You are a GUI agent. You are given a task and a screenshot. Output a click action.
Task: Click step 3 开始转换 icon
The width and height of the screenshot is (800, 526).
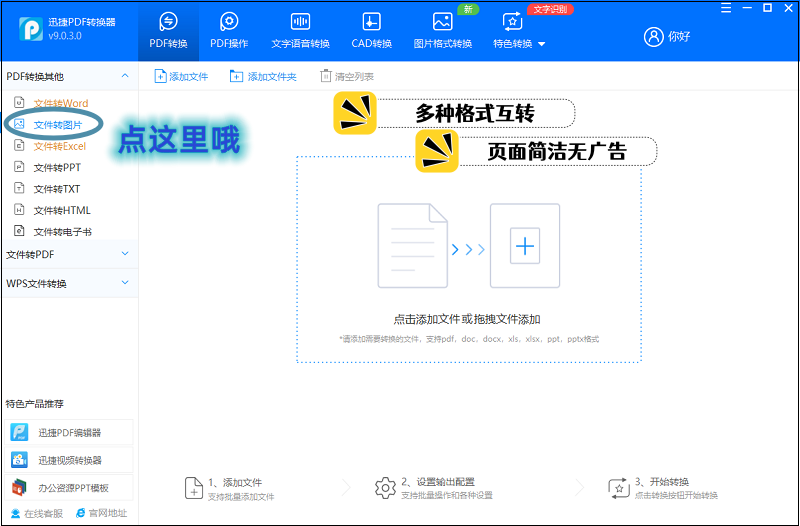[x=619, y=488]
